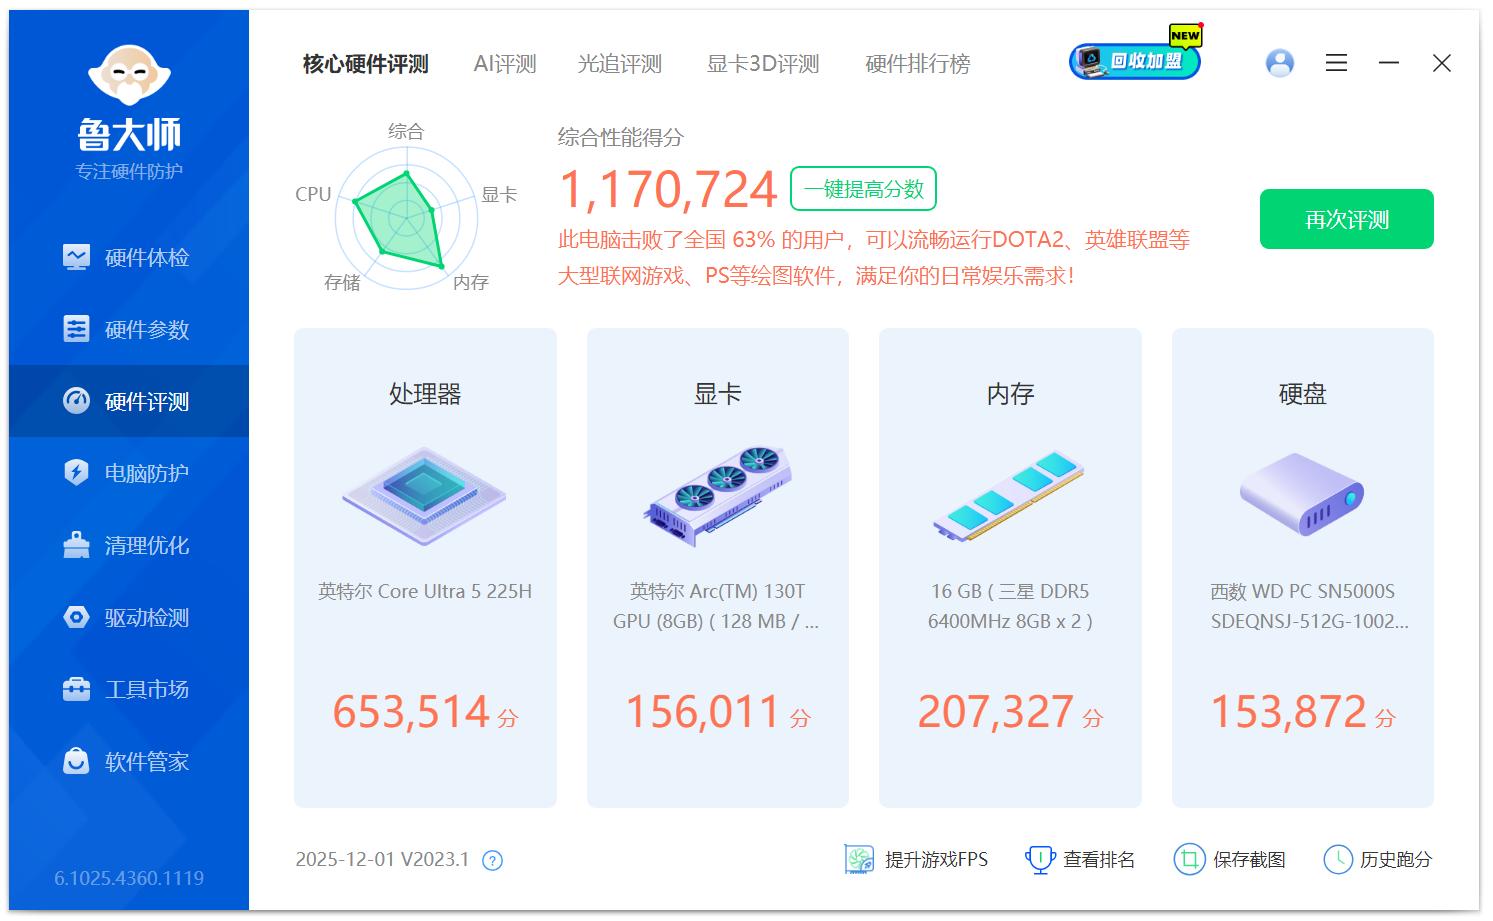The width and height of the screenshot is (1493, 921).
Task: Click the version number 6.1025.4360.1119
Action: (x=129, y=878)
